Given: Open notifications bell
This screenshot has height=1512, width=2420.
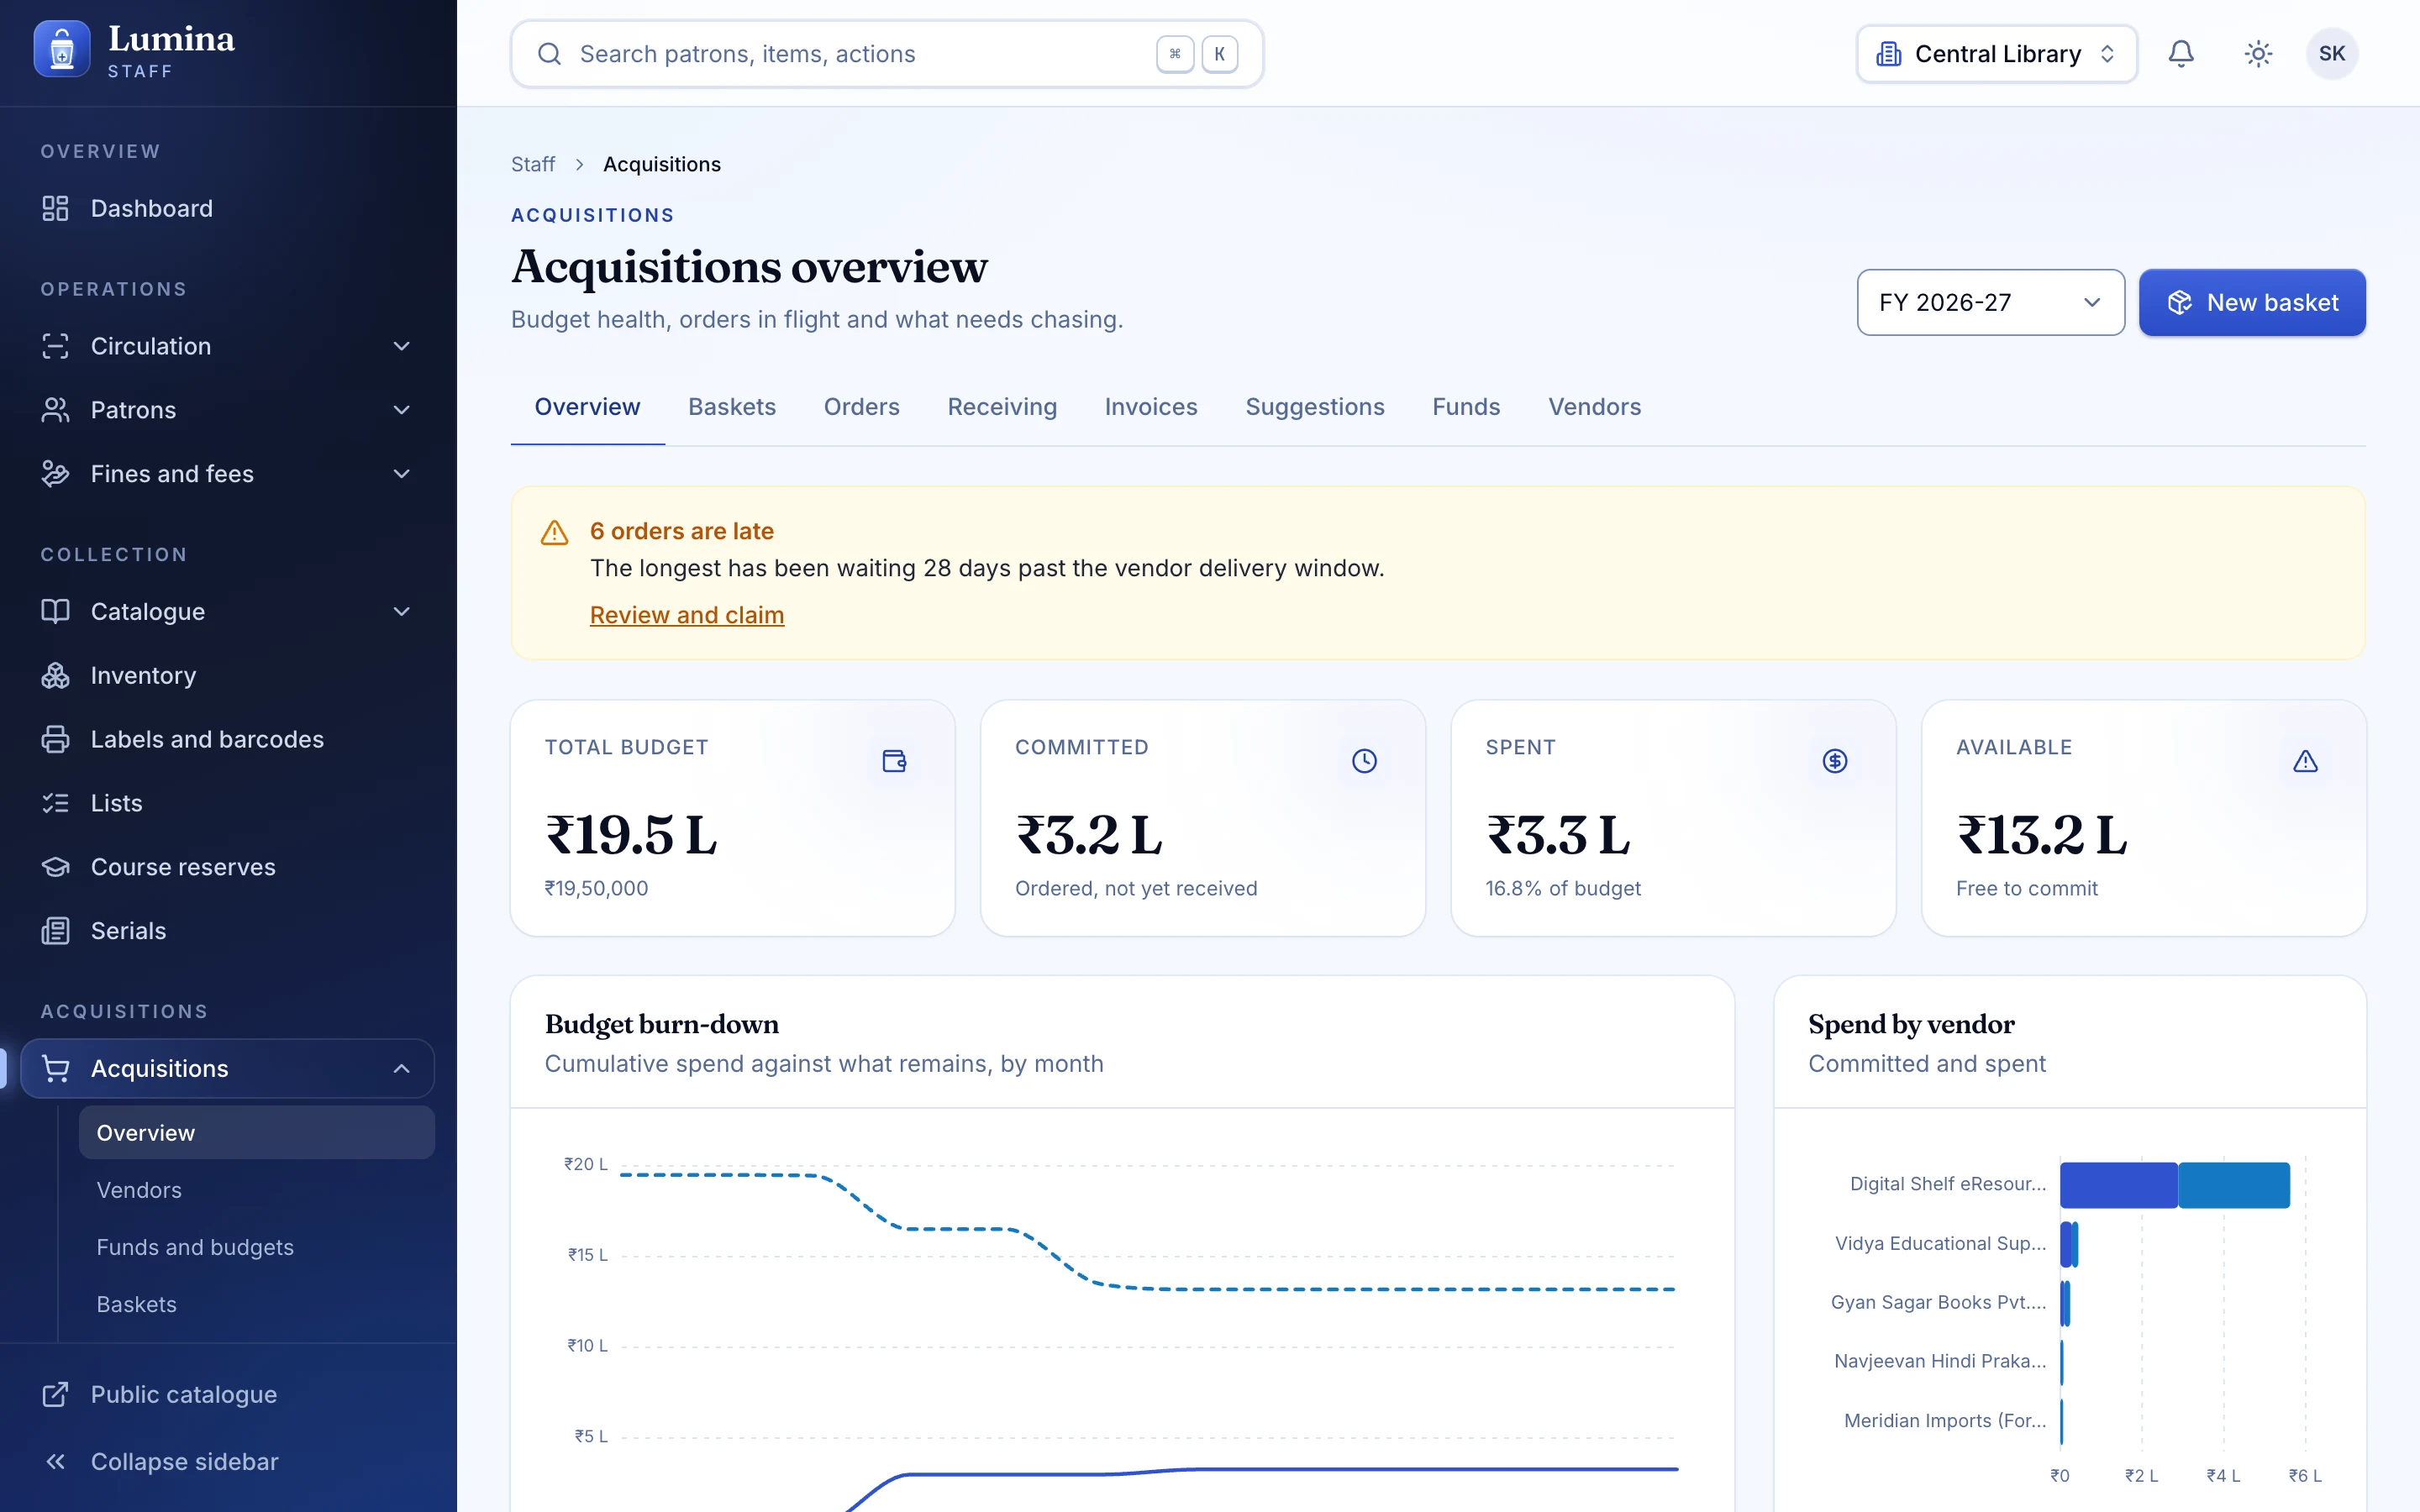Looking at the screenshot, I should (x=2181, y=54).
